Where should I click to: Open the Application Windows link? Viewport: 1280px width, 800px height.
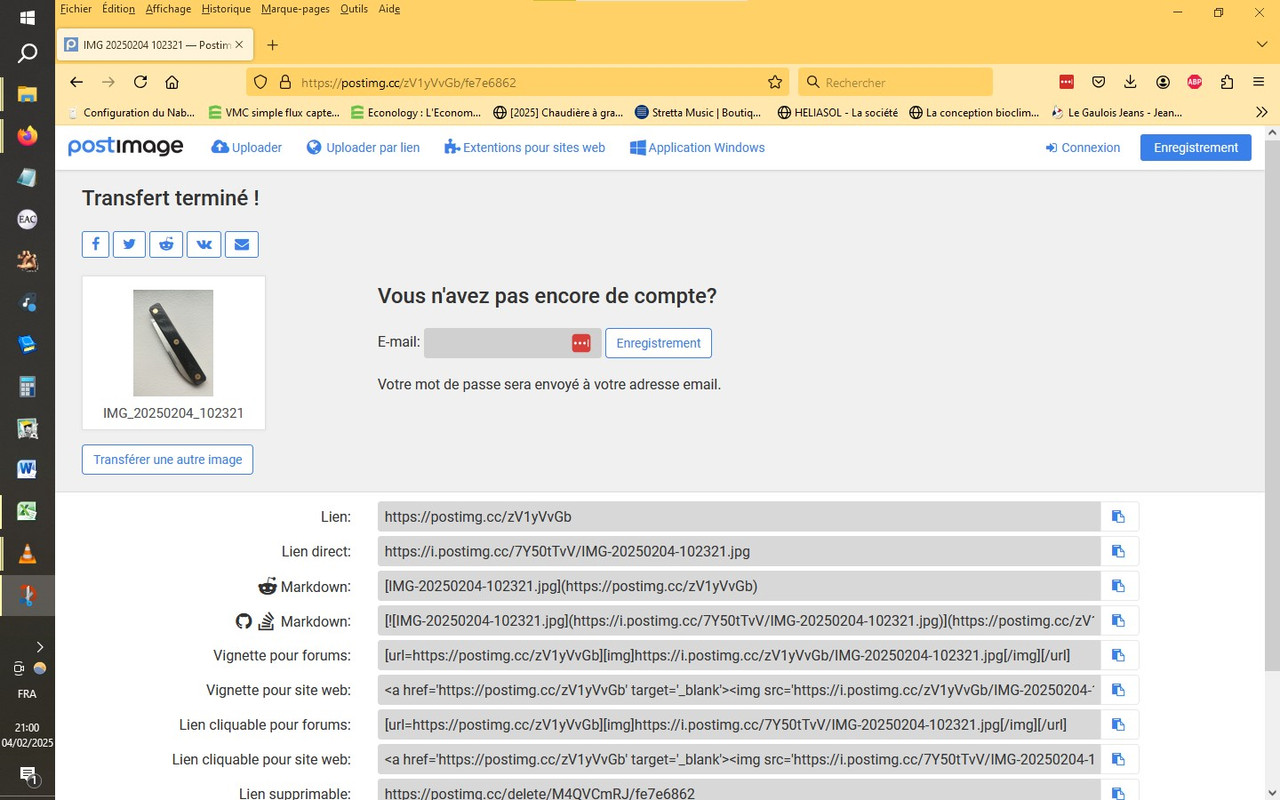click(x=697, y=147)
